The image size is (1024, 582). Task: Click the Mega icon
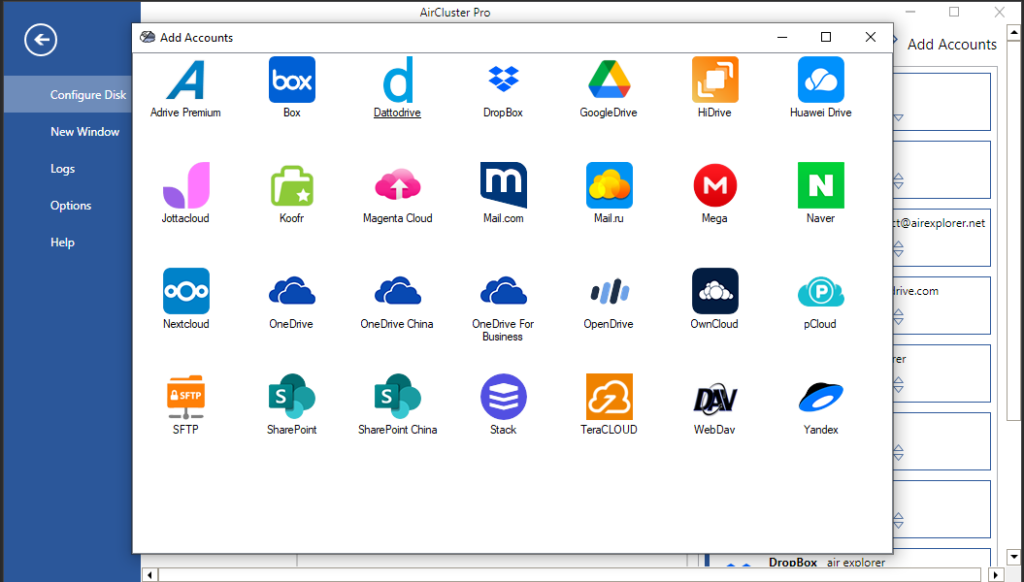pyautogui.click(x=715, y=186)
